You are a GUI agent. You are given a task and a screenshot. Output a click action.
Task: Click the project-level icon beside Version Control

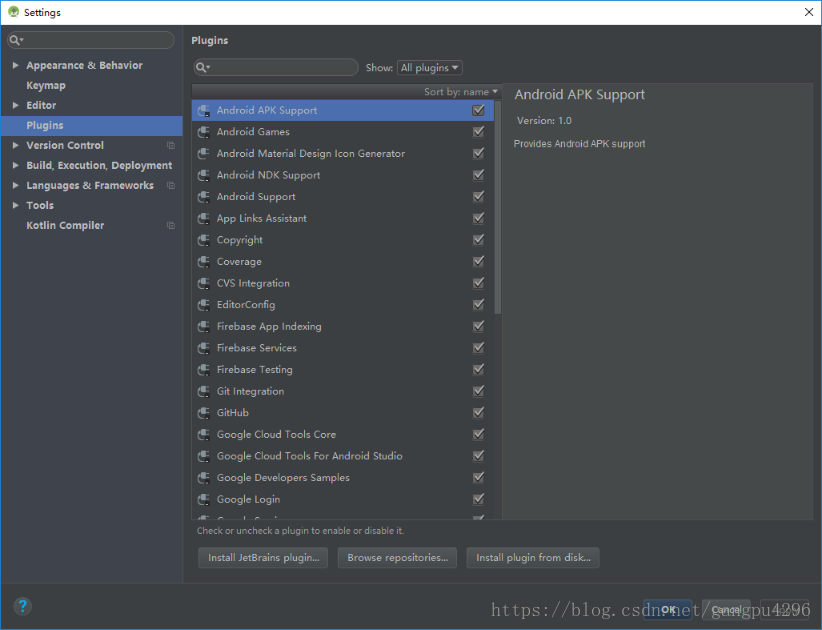[x=171, y=145]
